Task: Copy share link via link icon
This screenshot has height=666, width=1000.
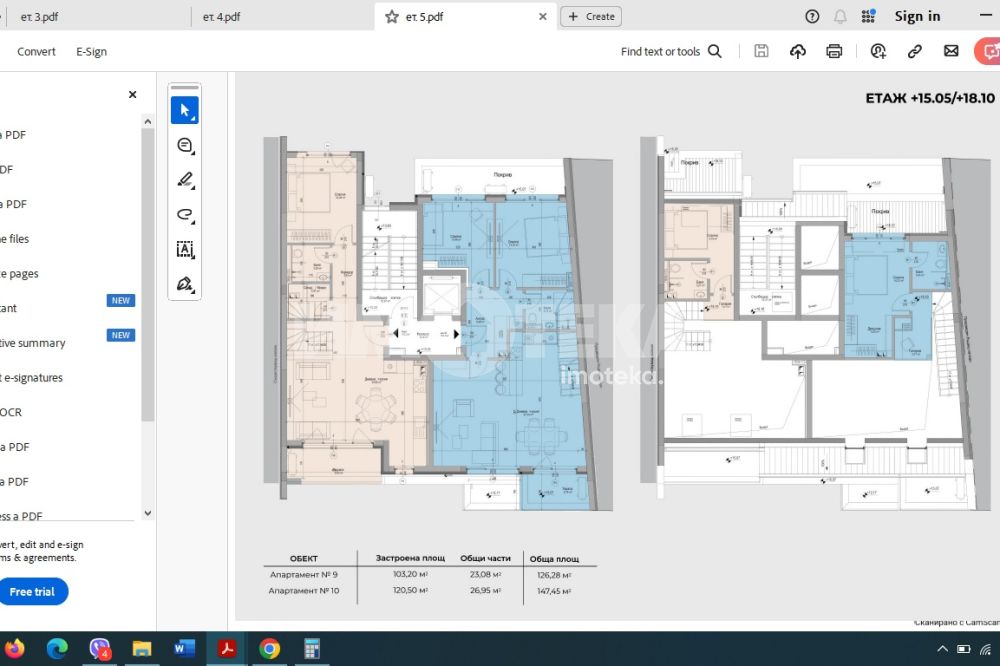Action: 914,52
